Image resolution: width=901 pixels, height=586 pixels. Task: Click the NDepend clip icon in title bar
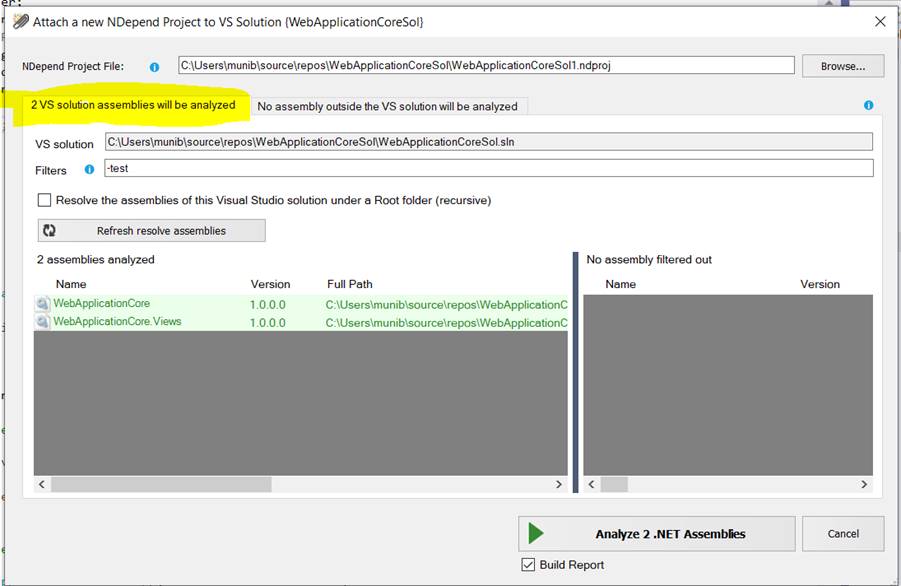pyautogui.click(x=18, y=21)
